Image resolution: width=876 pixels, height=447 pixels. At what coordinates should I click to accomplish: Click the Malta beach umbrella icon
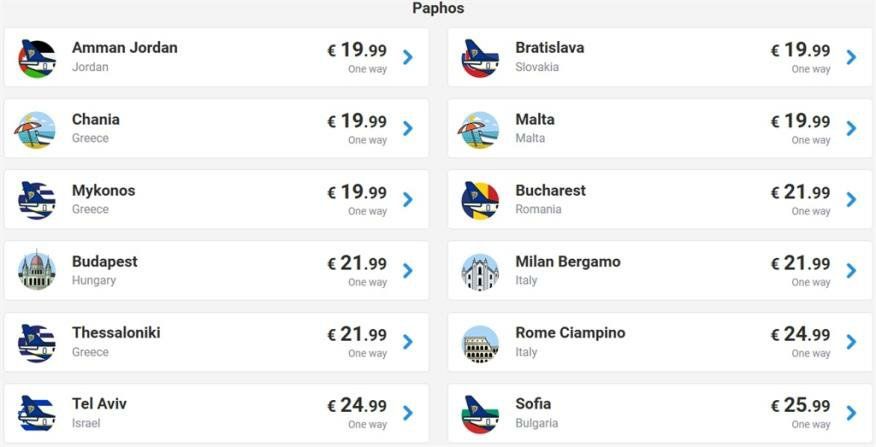[480, 129]
